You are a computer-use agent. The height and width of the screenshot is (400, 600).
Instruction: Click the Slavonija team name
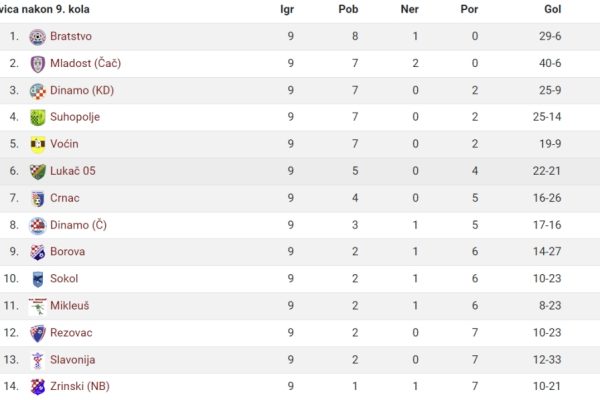(72, 359)
